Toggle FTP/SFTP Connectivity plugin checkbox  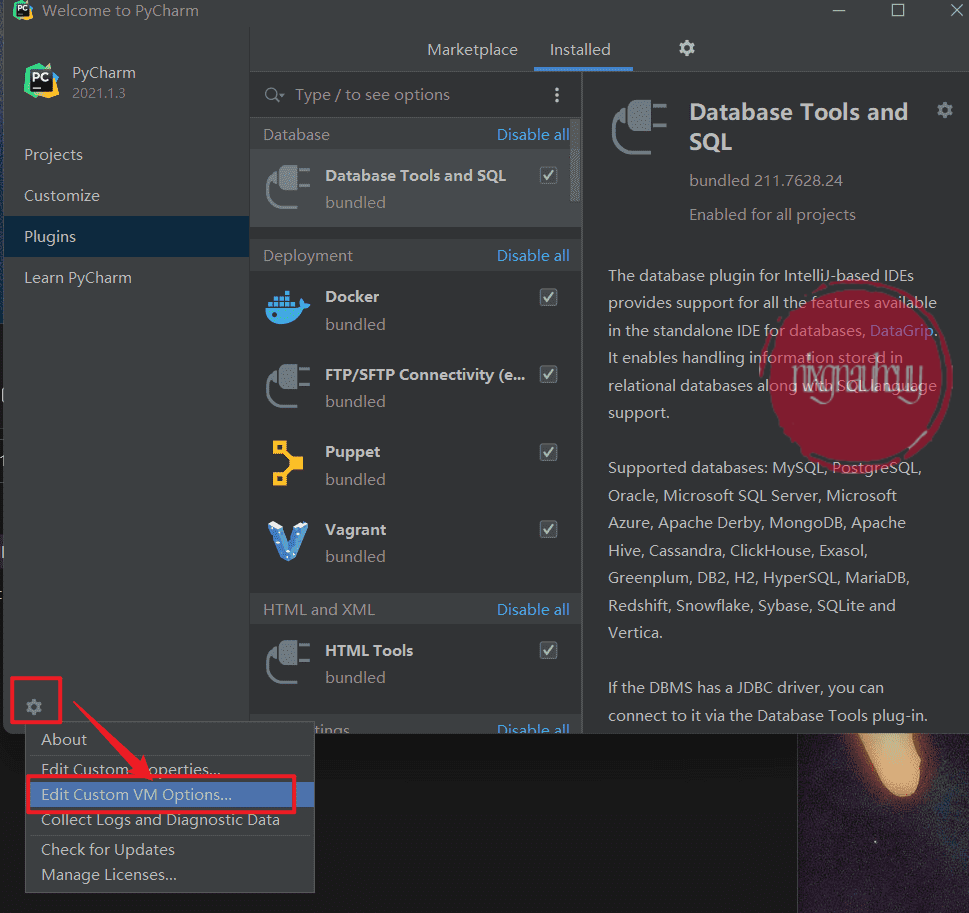[548, 375]
